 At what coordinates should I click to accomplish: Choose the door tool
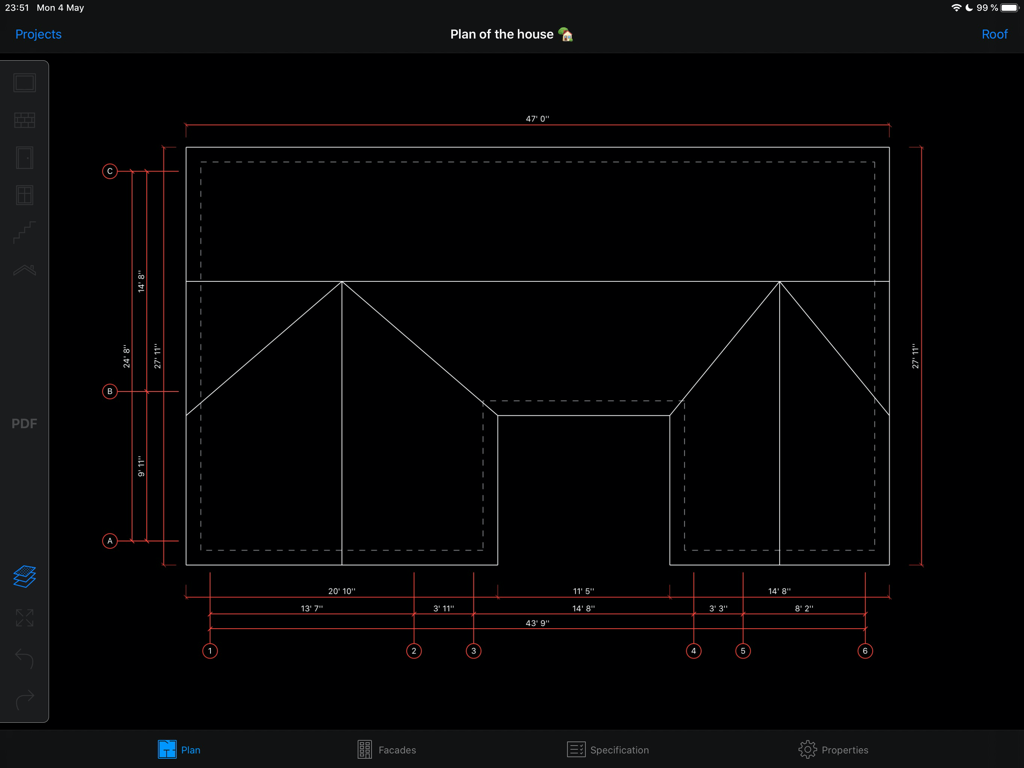click(x=24, y=158)
